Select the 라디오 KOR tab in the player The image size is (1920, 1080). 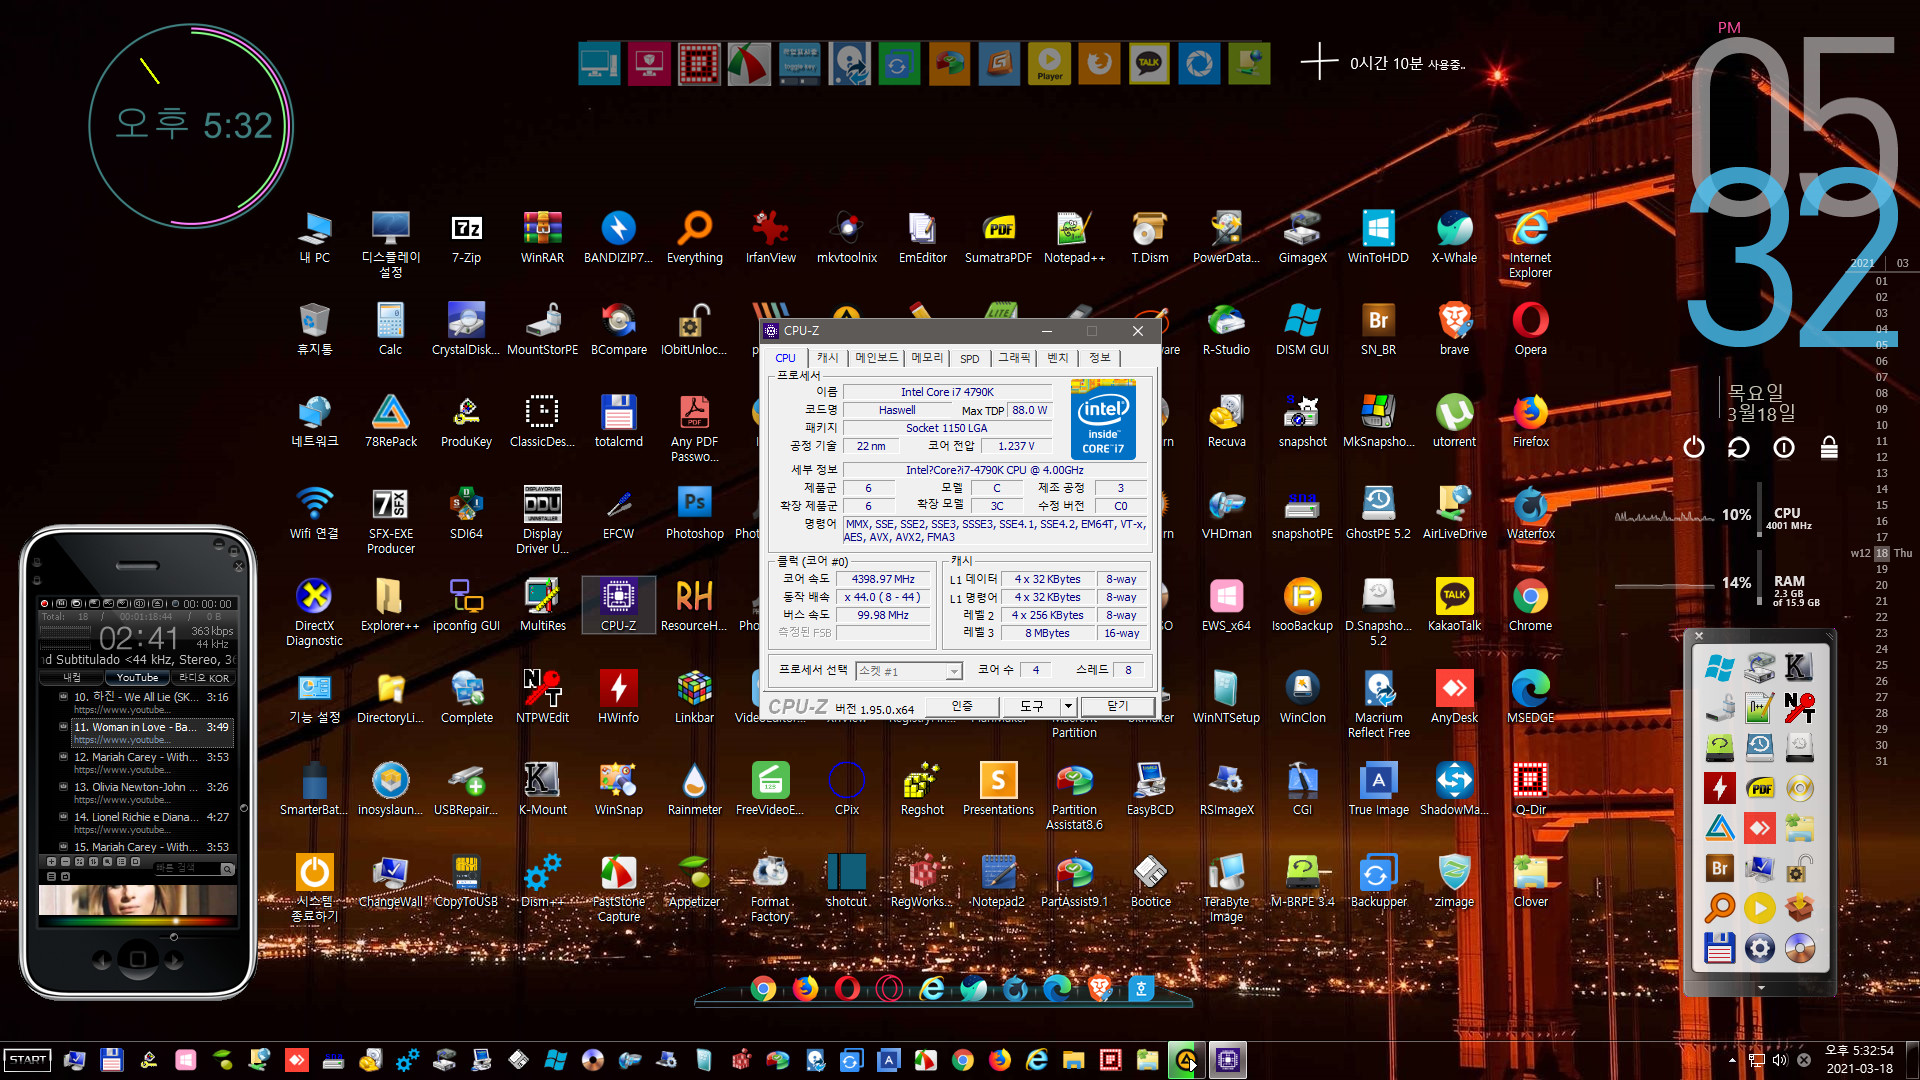pyautogui.click(x=204, y=678)
